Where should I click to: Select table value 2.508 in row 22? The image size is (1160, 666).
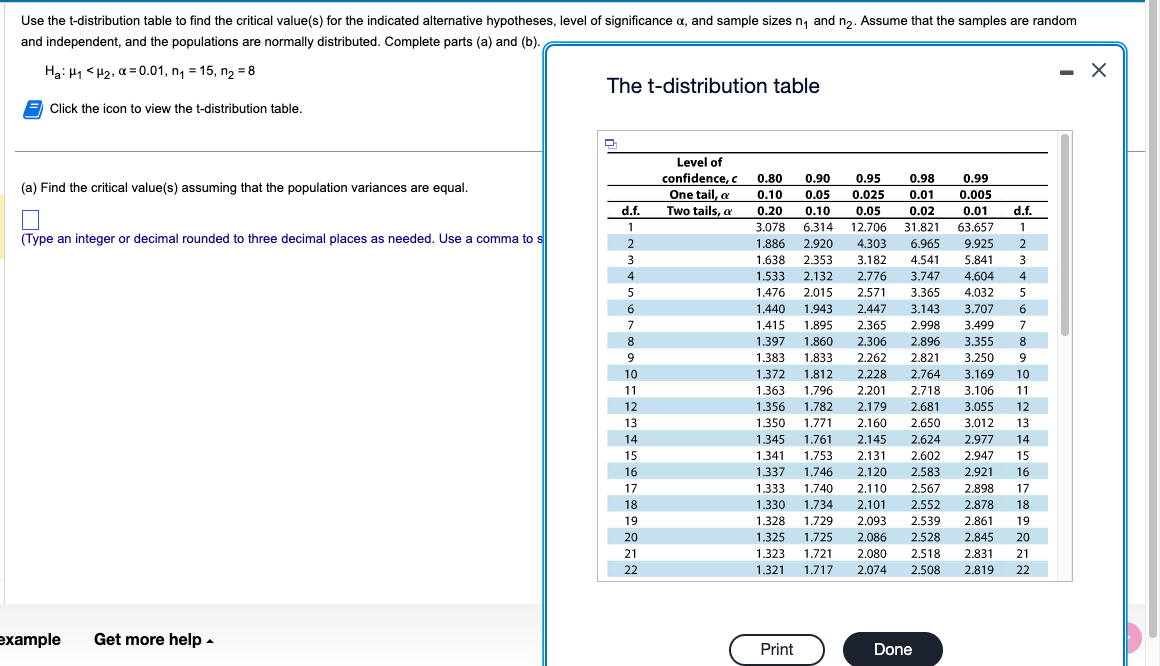925,570
